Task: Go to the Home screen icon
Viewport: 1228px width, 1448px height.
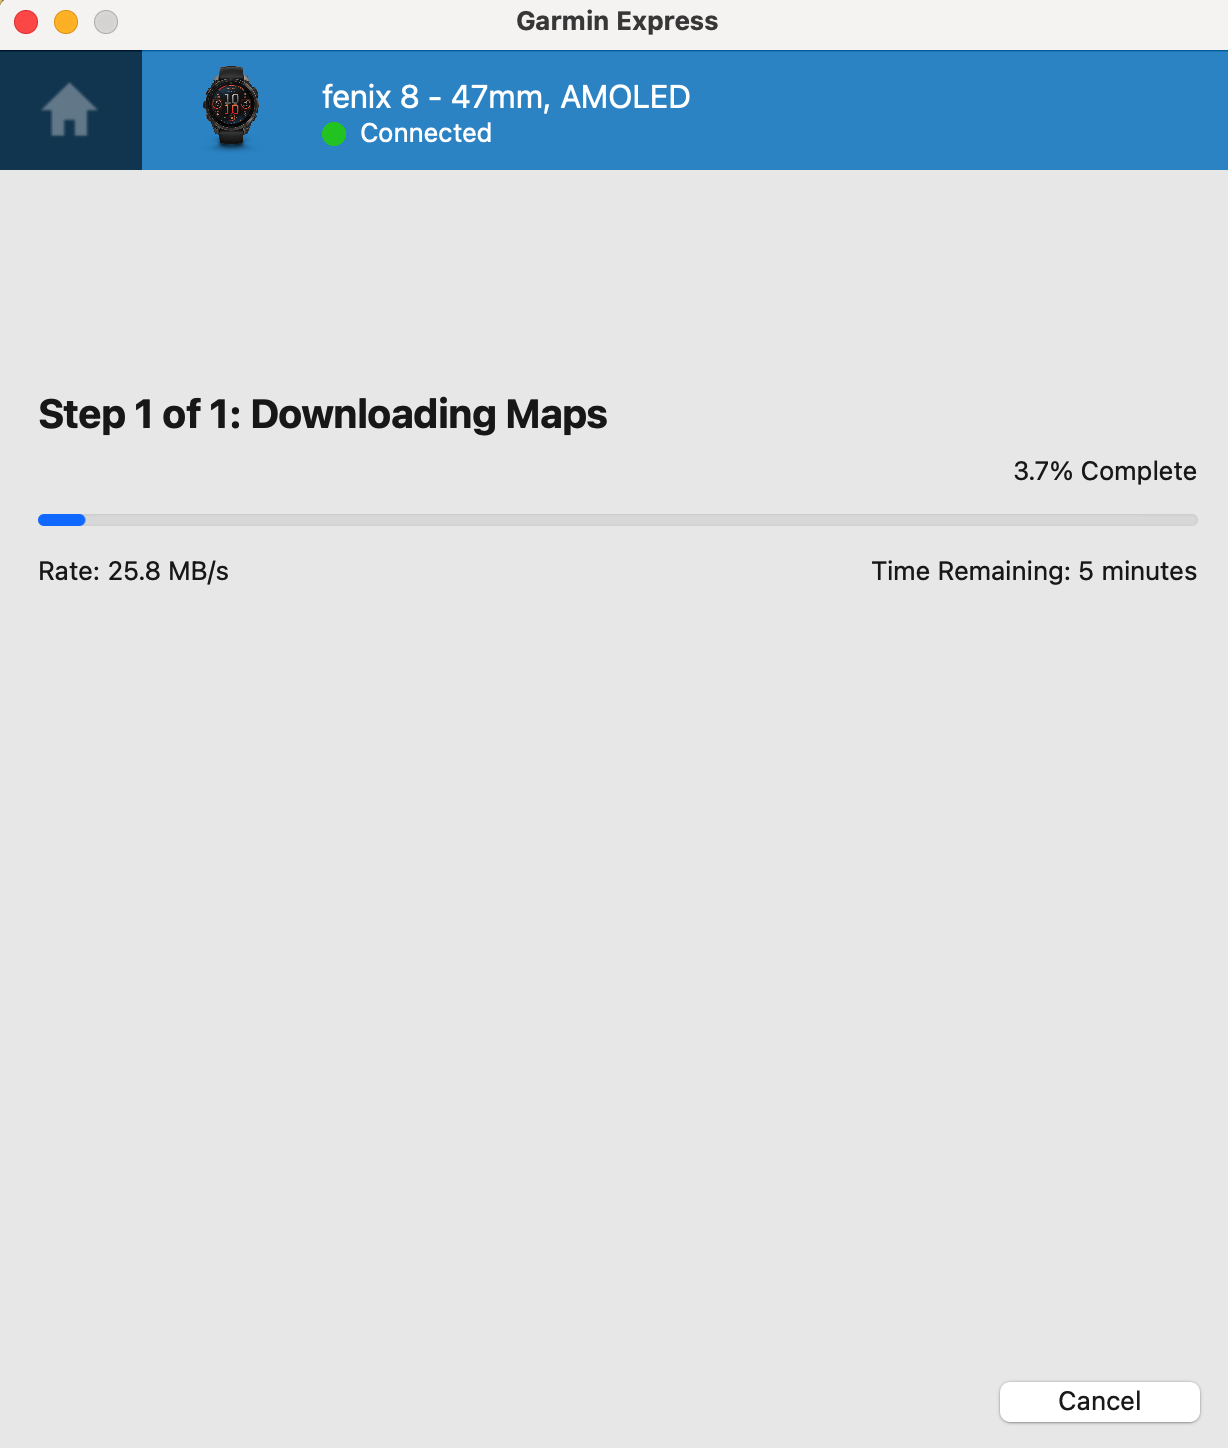Action: tap(69, 110)
